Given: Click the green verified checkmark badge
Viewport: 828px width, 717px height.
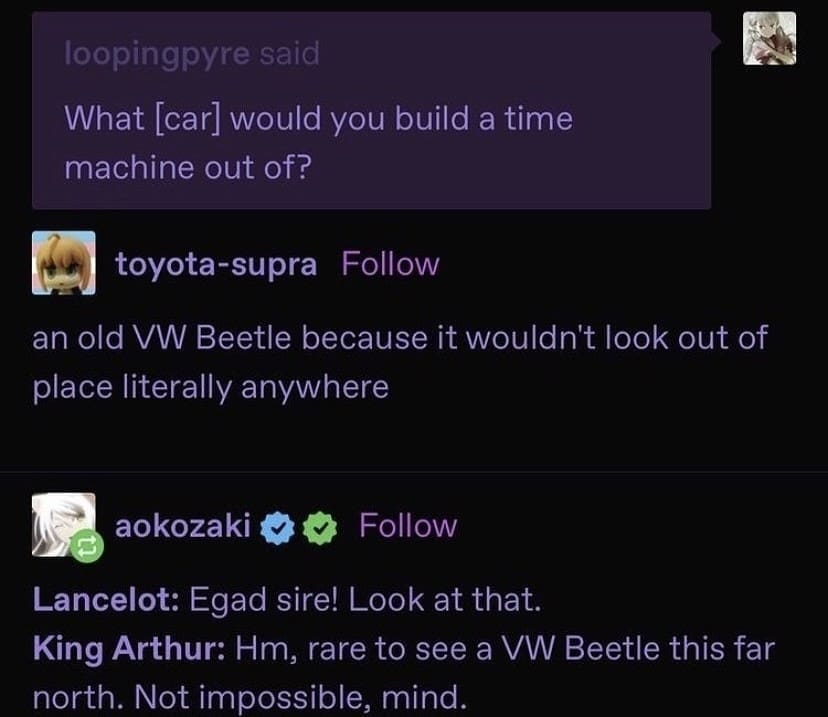Looking at the screenshot, I should click(x=318, y=527).
